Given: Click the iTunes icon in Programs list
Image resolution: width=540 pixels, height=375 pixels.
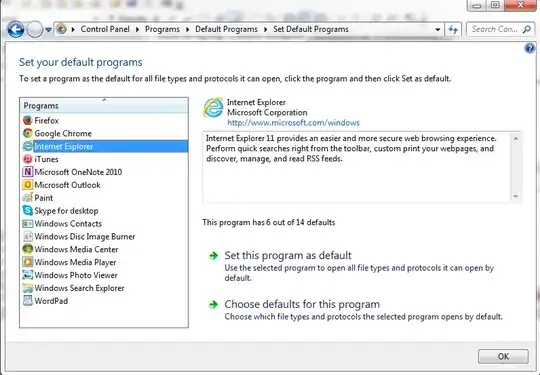Looking at the screenshot, I should (x=28, y=159).
